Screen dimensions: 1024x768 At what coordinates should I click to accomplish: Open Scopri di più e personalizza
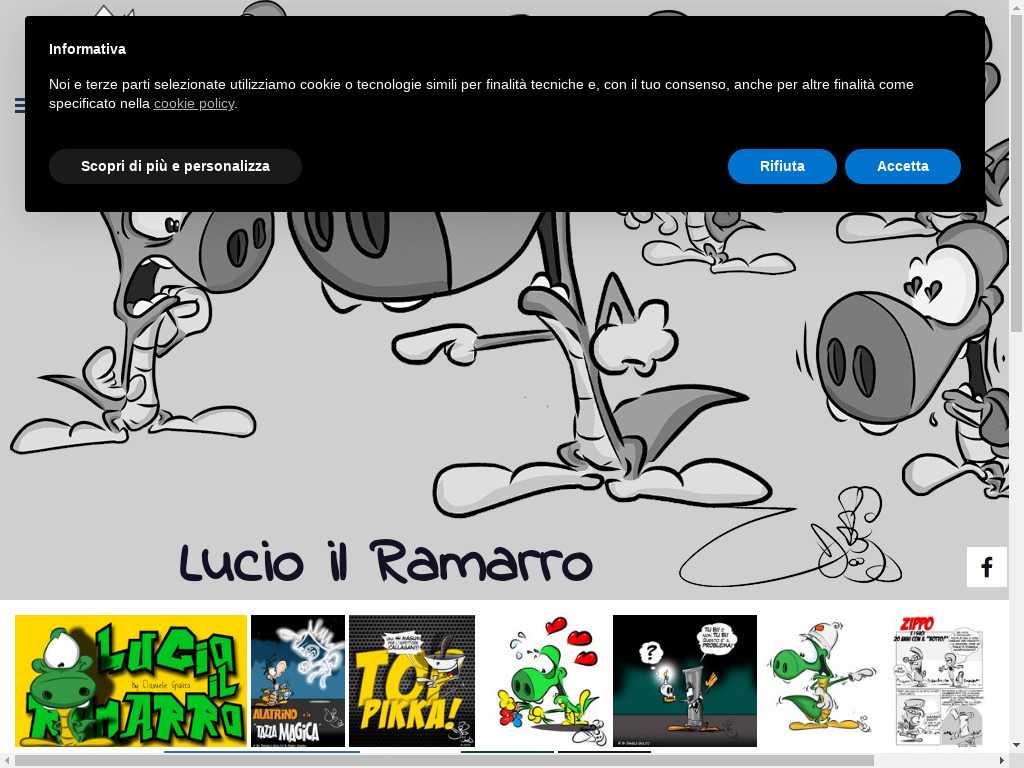pyautogui.click(x=175, y=166)
